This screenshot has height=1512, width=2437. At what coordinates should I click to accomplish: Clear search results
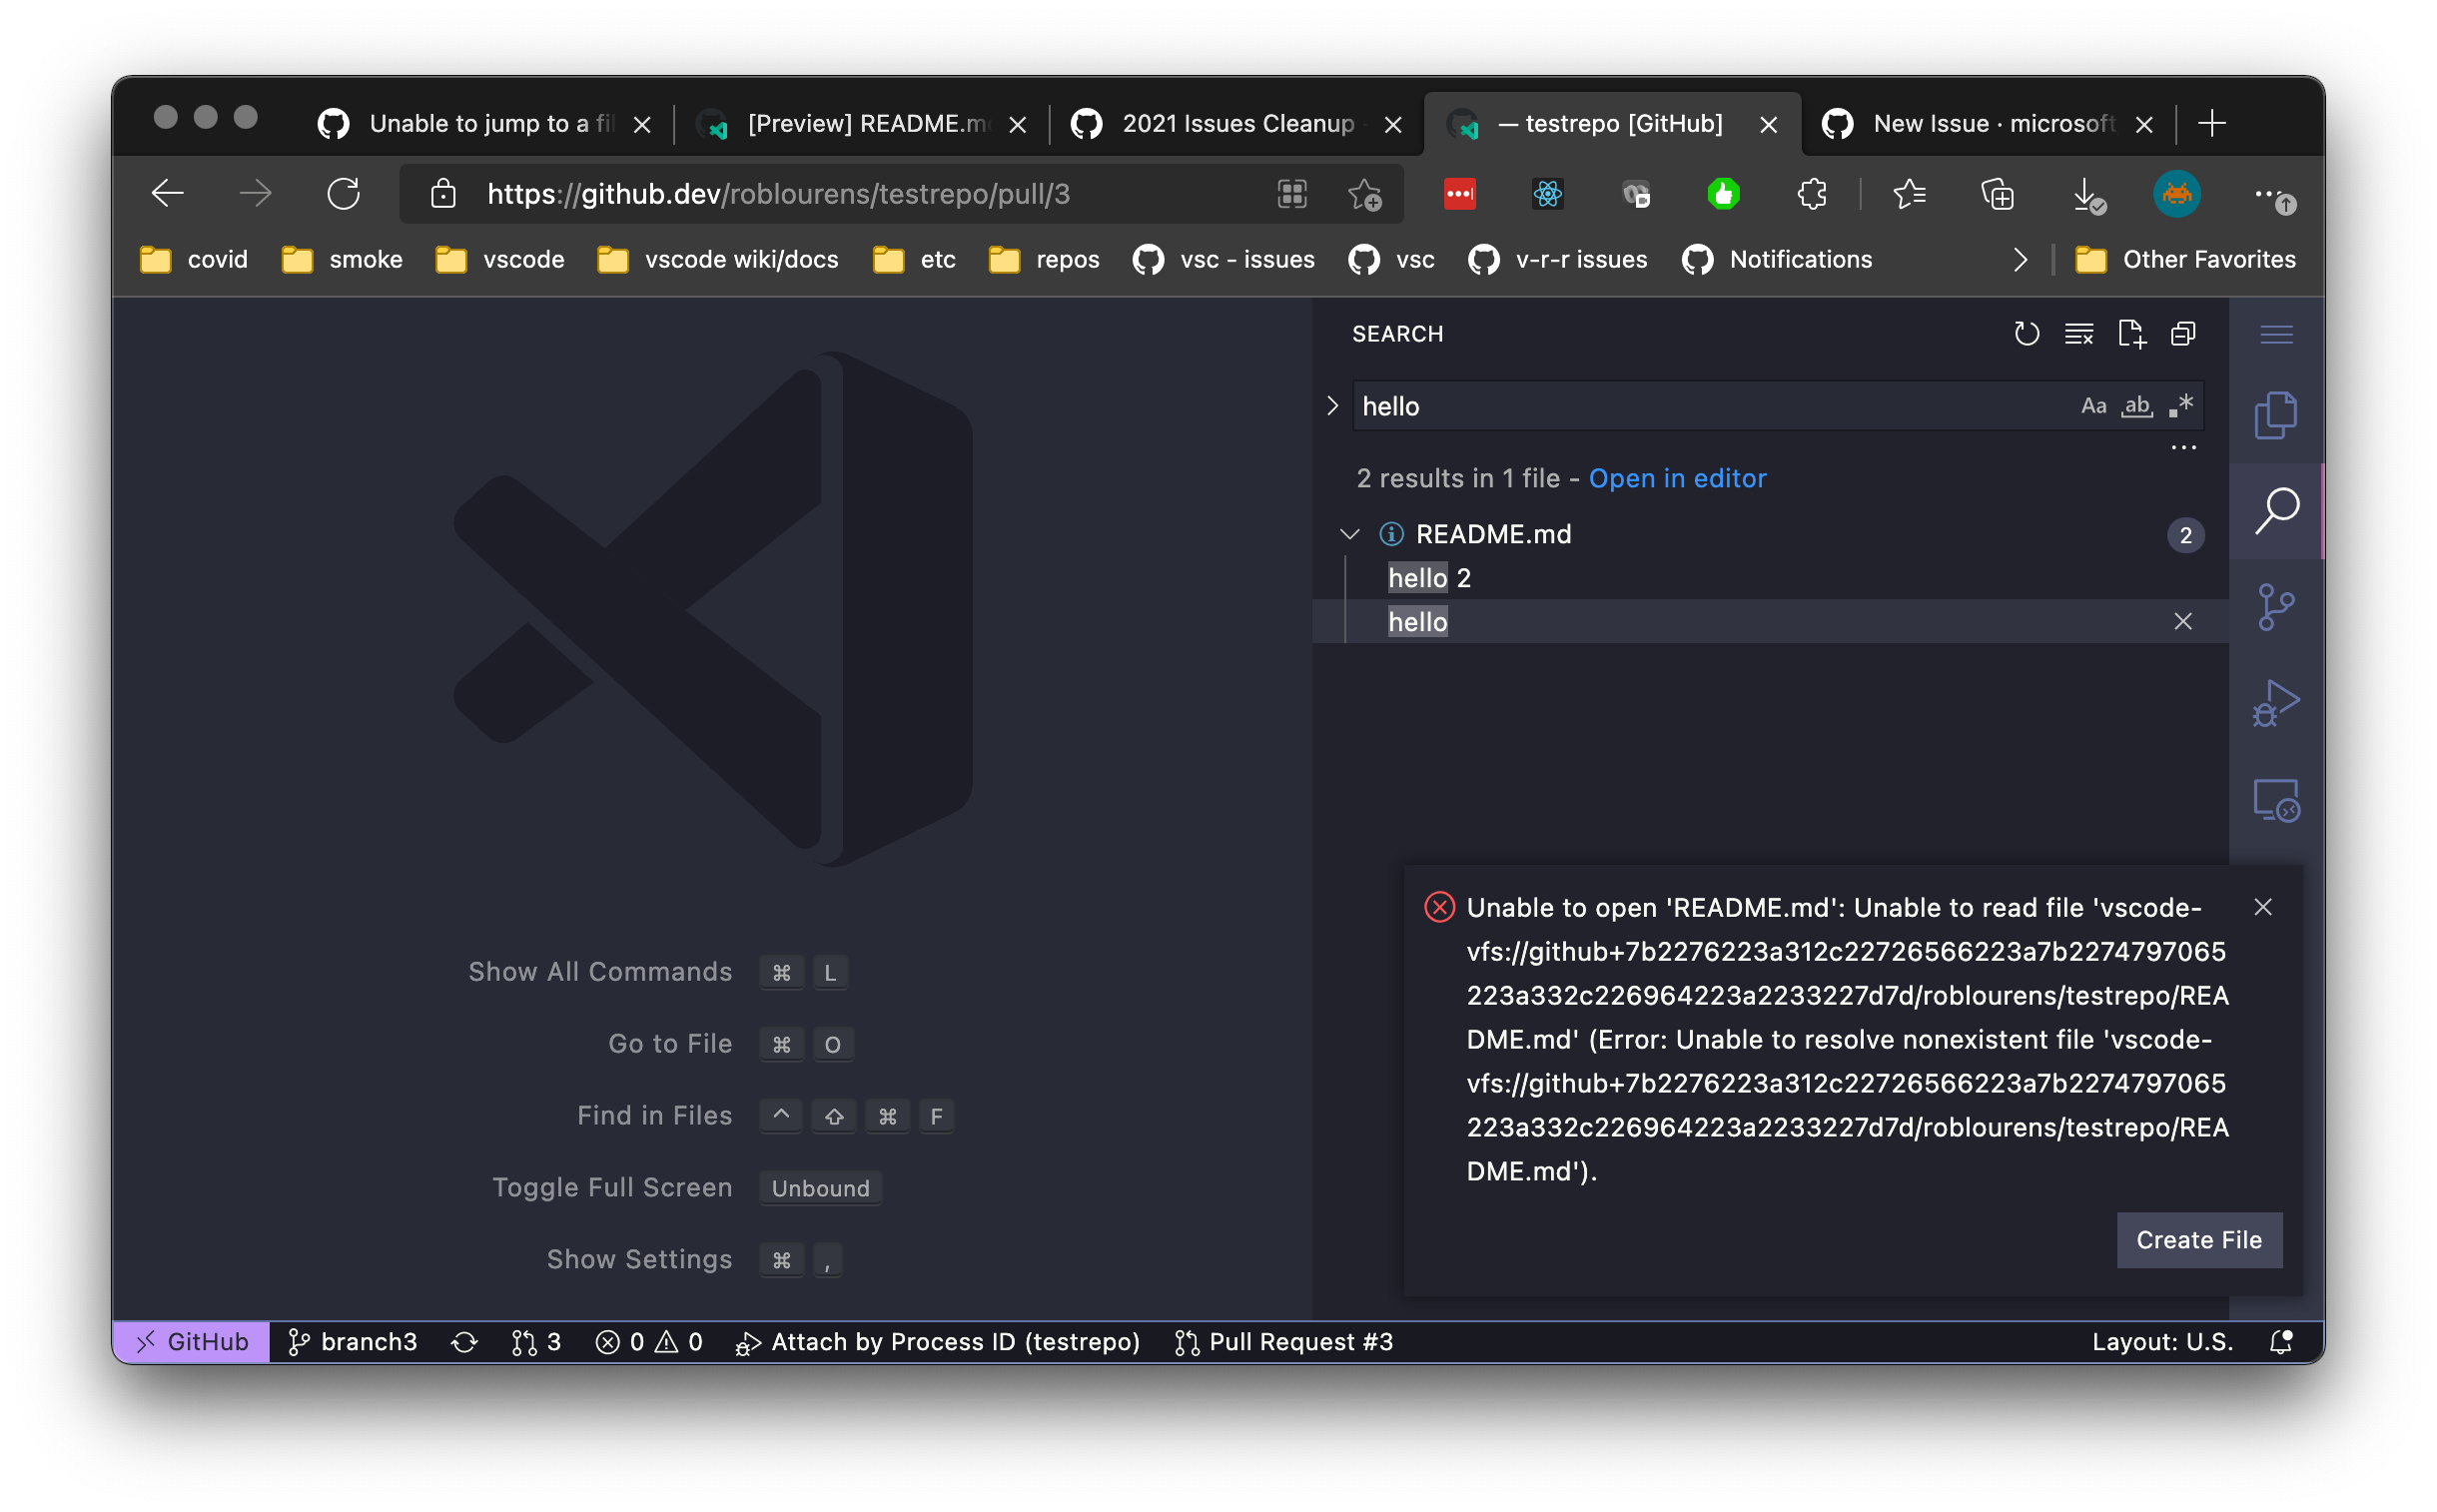click(x=2078, y=334)
